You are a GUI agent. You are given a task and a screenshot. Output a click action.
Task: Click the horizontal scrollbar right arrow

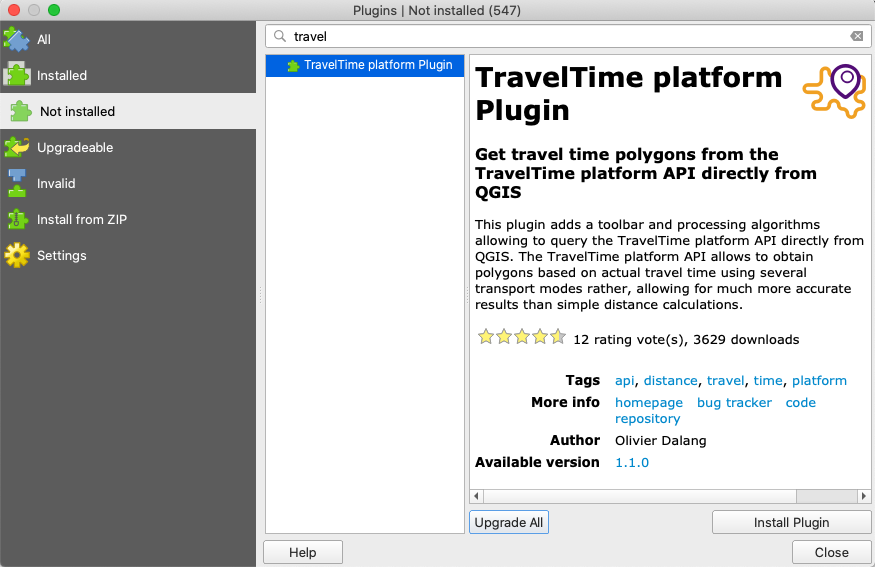click(863, 496)
